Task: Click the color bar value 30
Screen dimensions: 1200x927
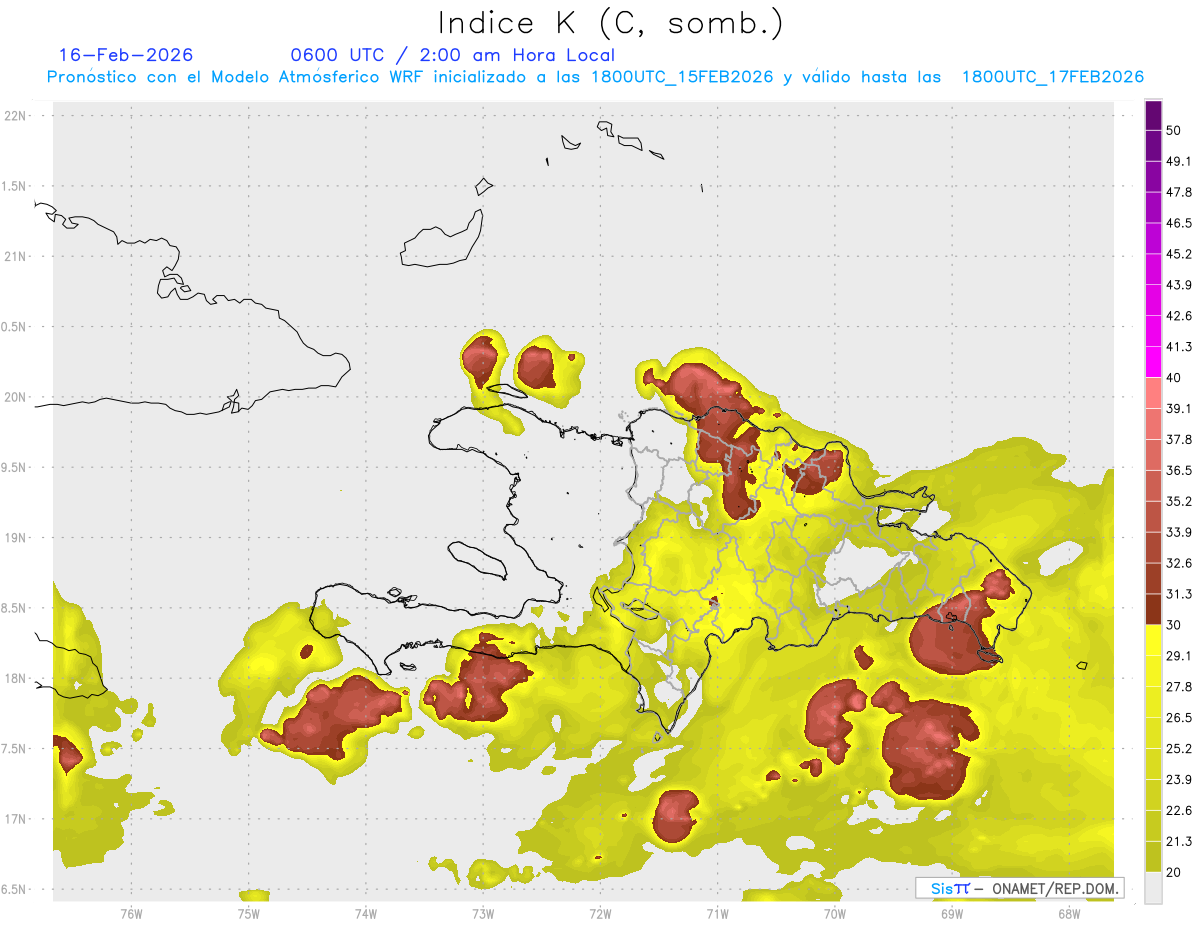Action: point(1173,625)
